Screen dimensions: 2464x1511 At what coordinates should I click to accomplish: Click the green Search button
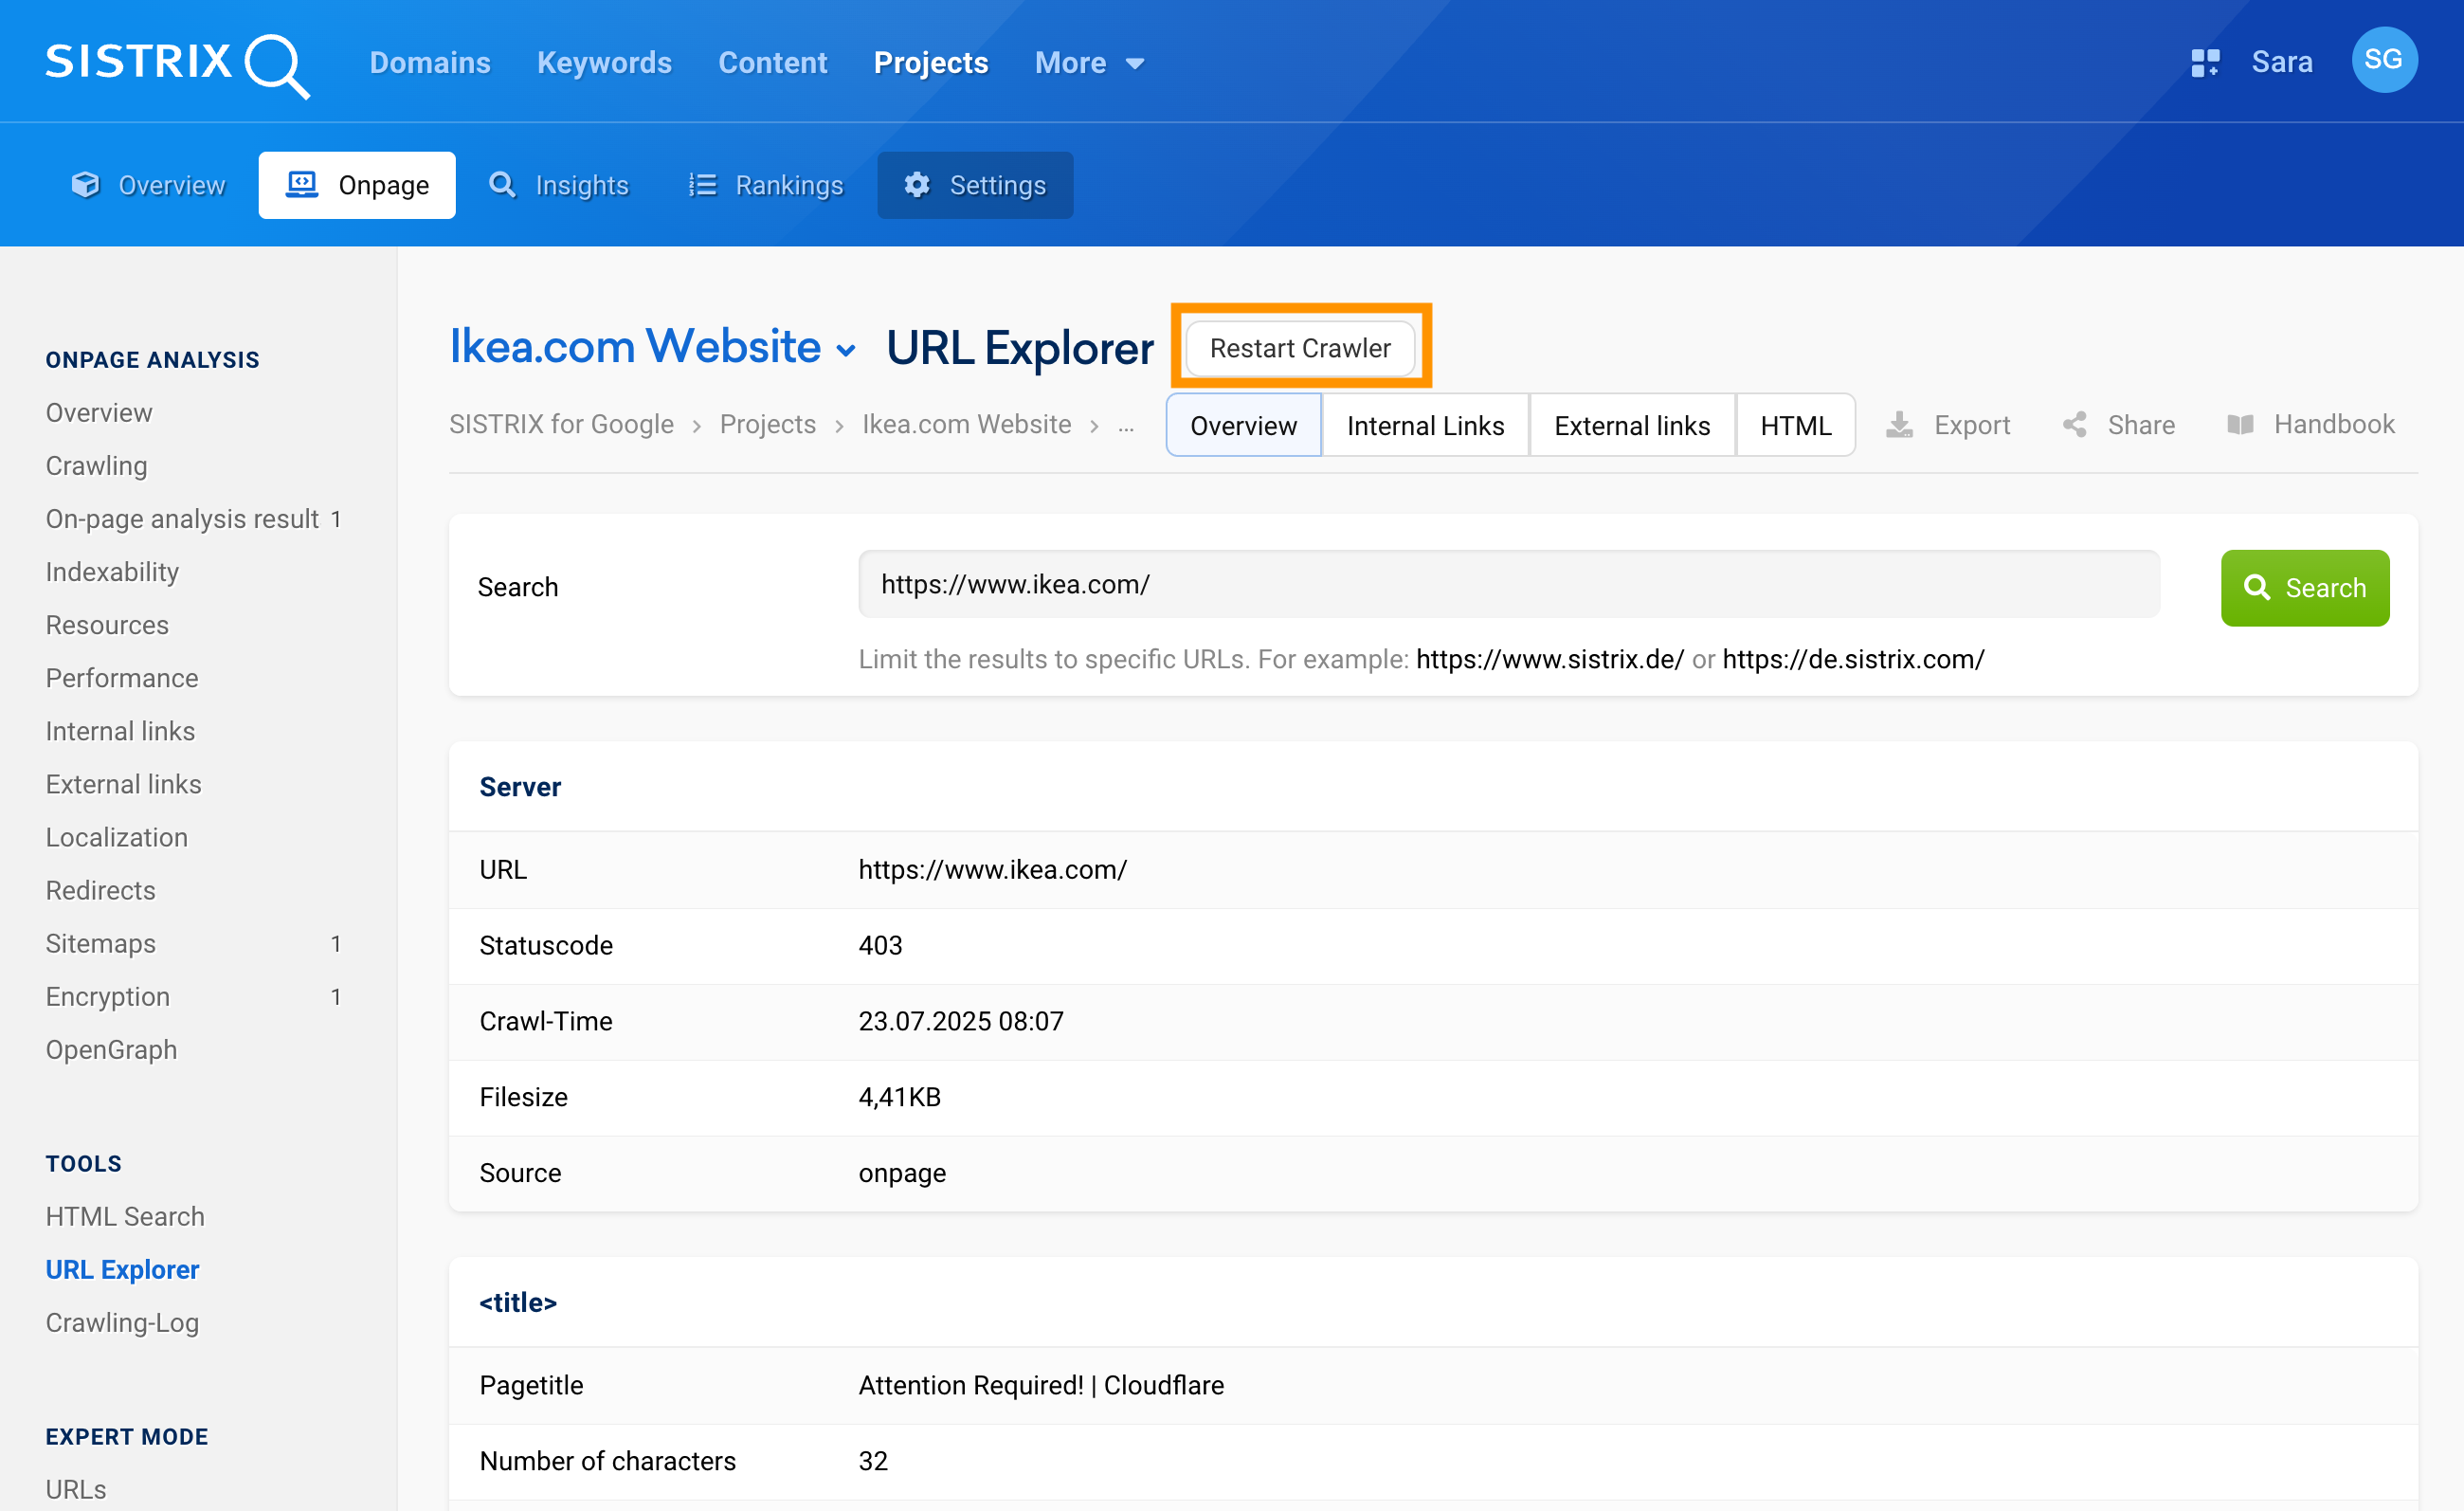(x=2304, y=587)
